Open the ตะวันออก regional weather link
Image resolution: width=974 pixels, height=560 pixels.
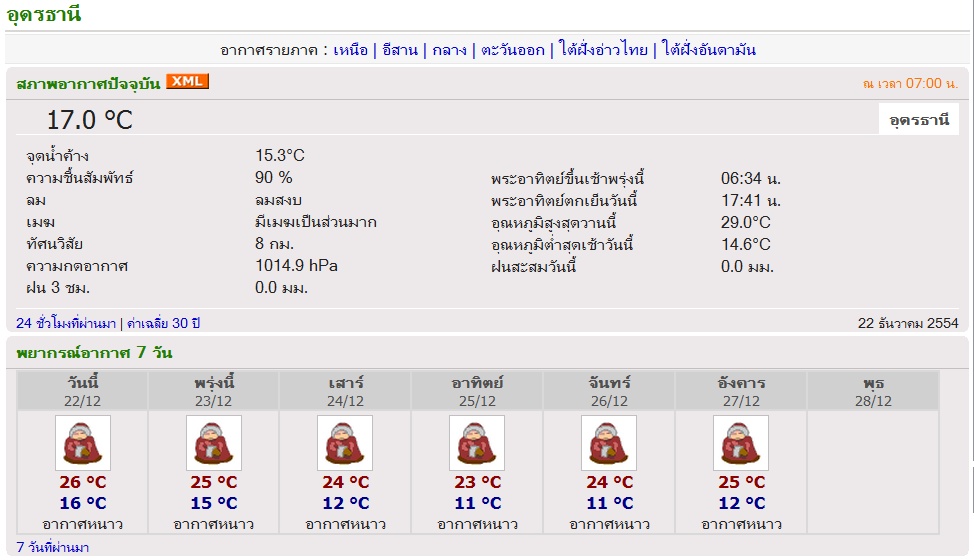tap(512, 50)
